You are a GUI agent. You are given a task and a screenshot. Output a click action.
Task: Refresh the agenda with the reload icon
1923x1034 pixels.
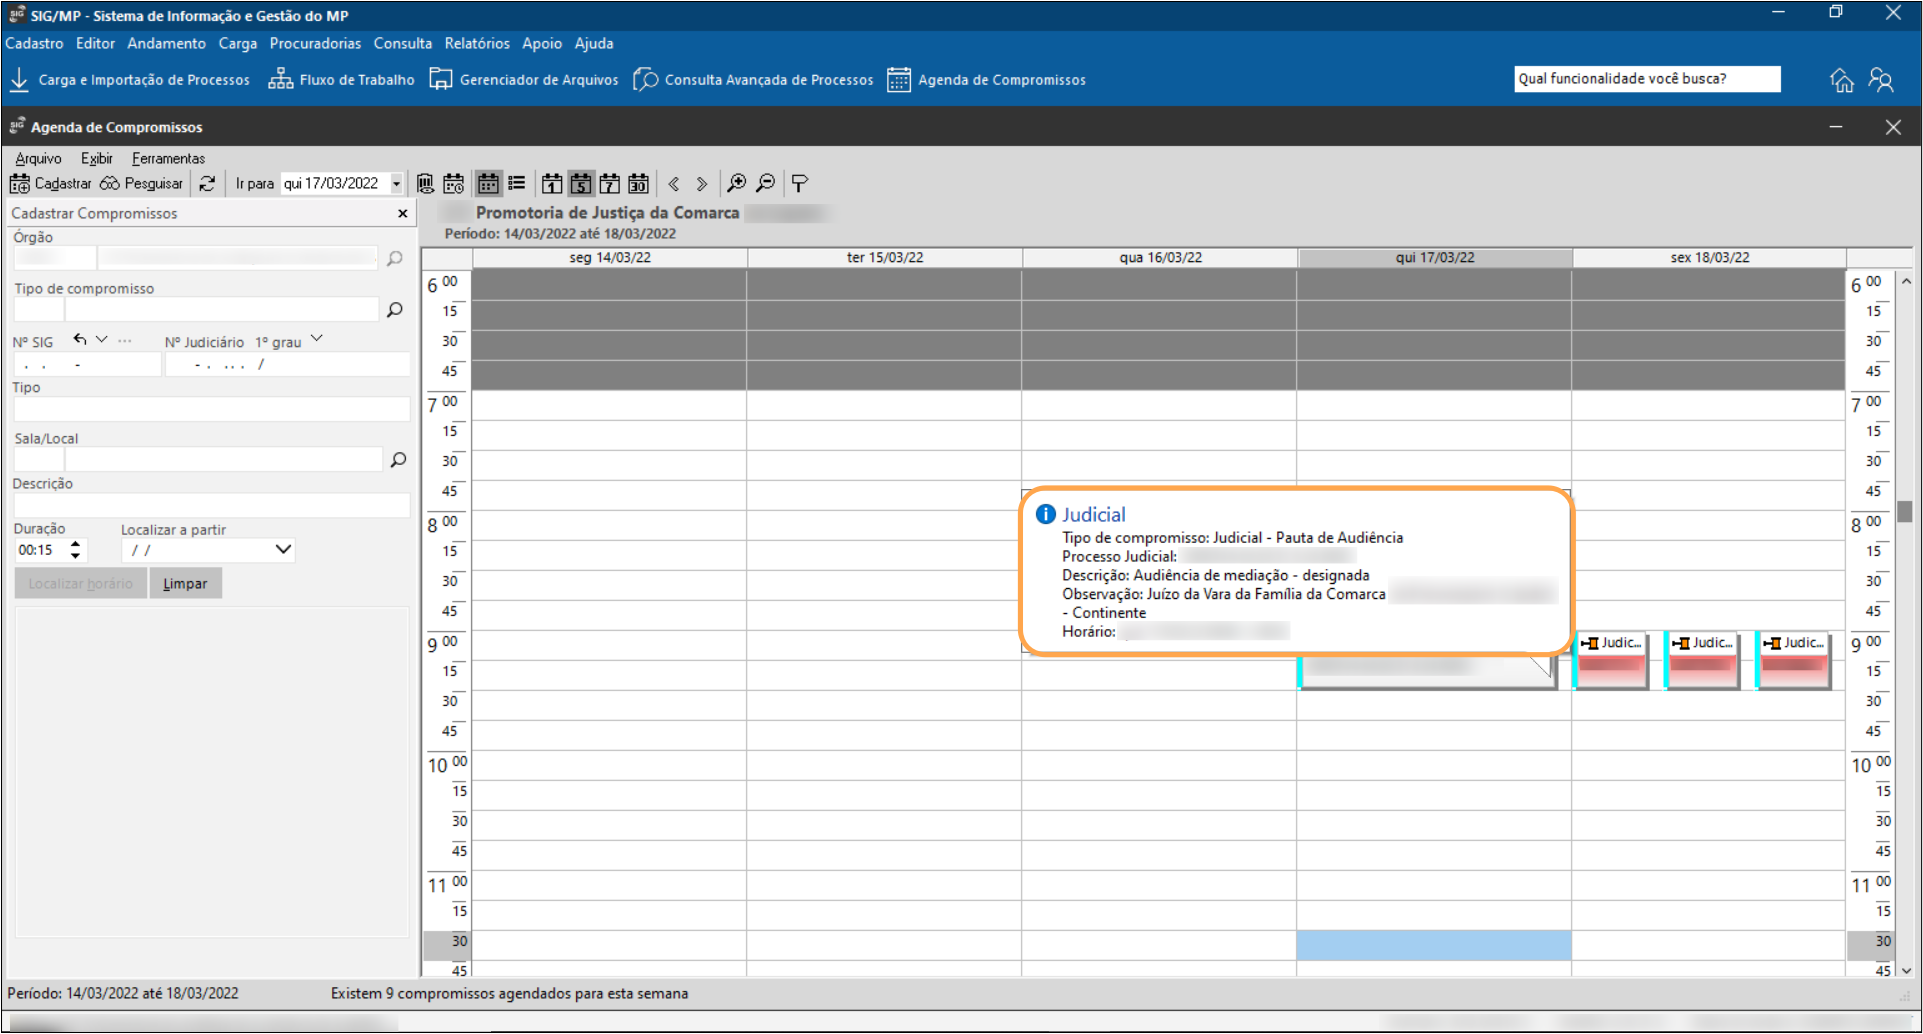pos(207,184)
